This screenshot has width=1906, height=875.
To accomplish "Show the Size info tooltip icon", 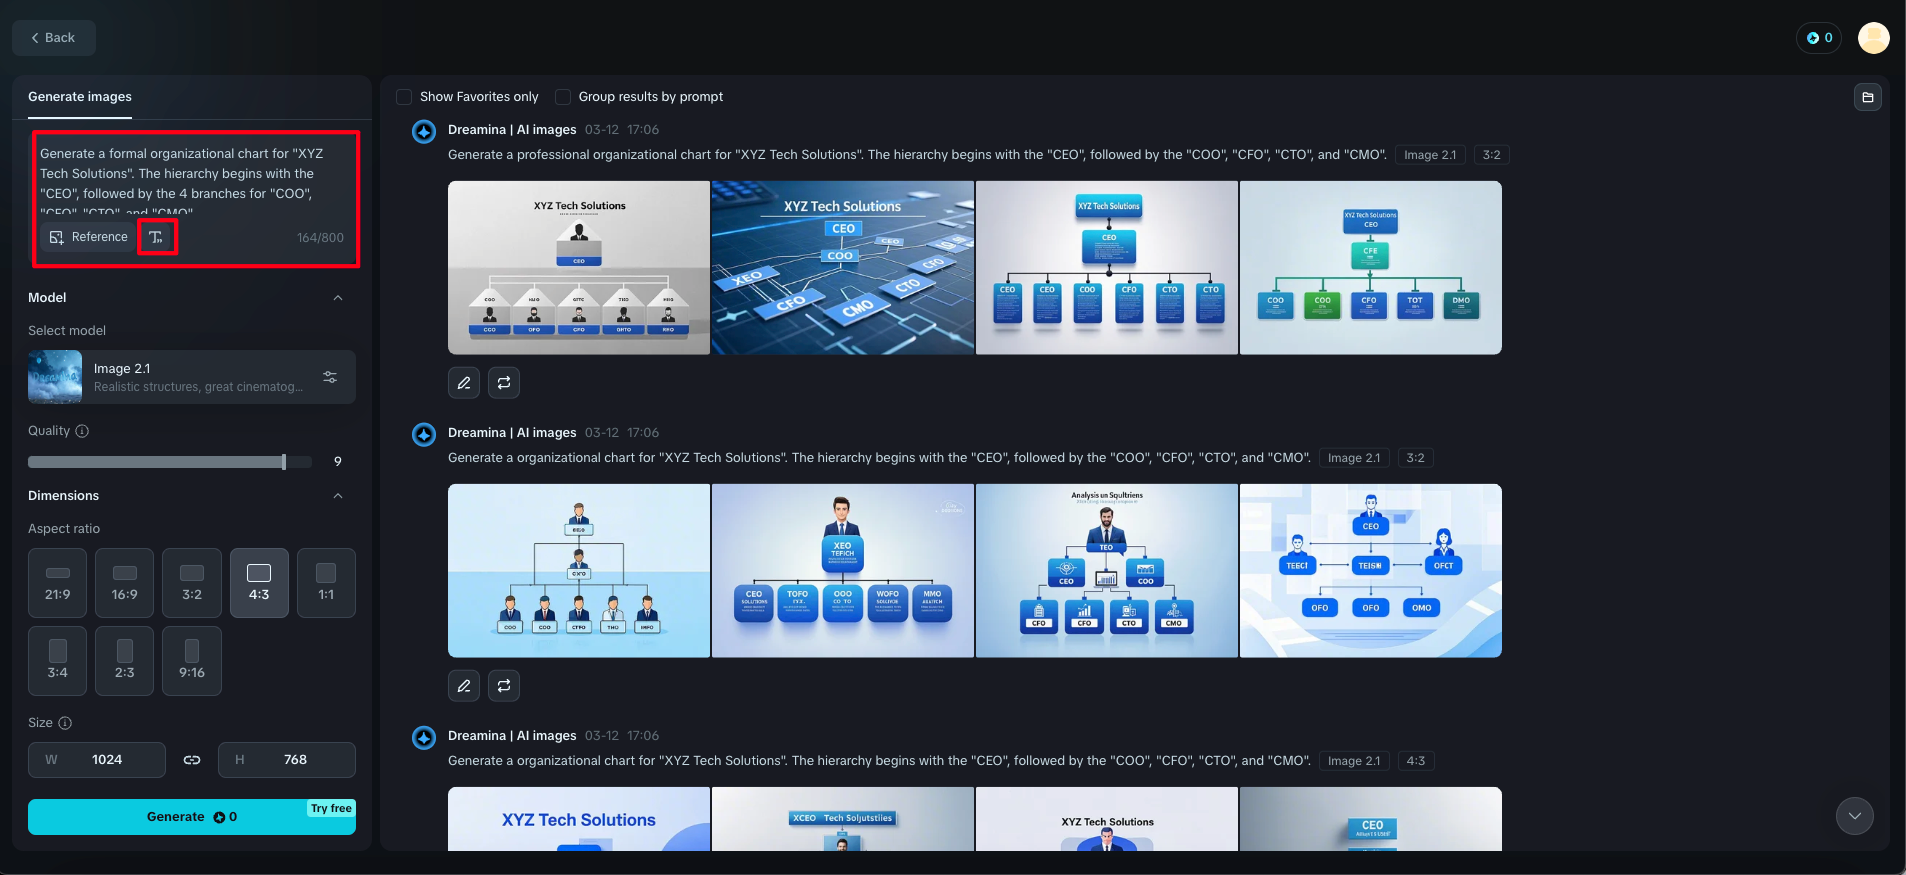I will [x=65, y=723].
